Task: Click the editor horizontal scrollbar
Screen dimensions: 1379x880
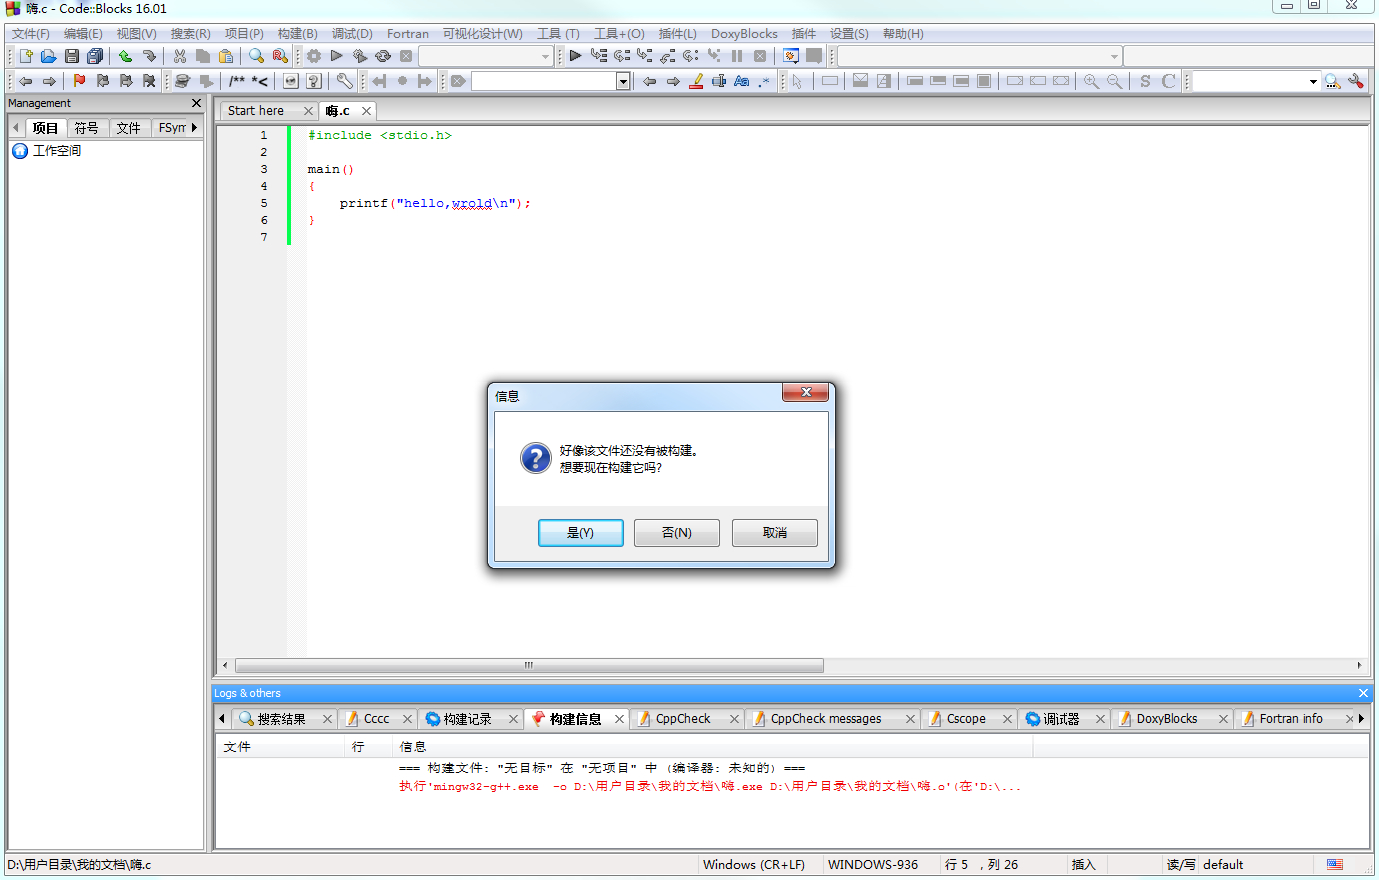Action: coord(529,665)
